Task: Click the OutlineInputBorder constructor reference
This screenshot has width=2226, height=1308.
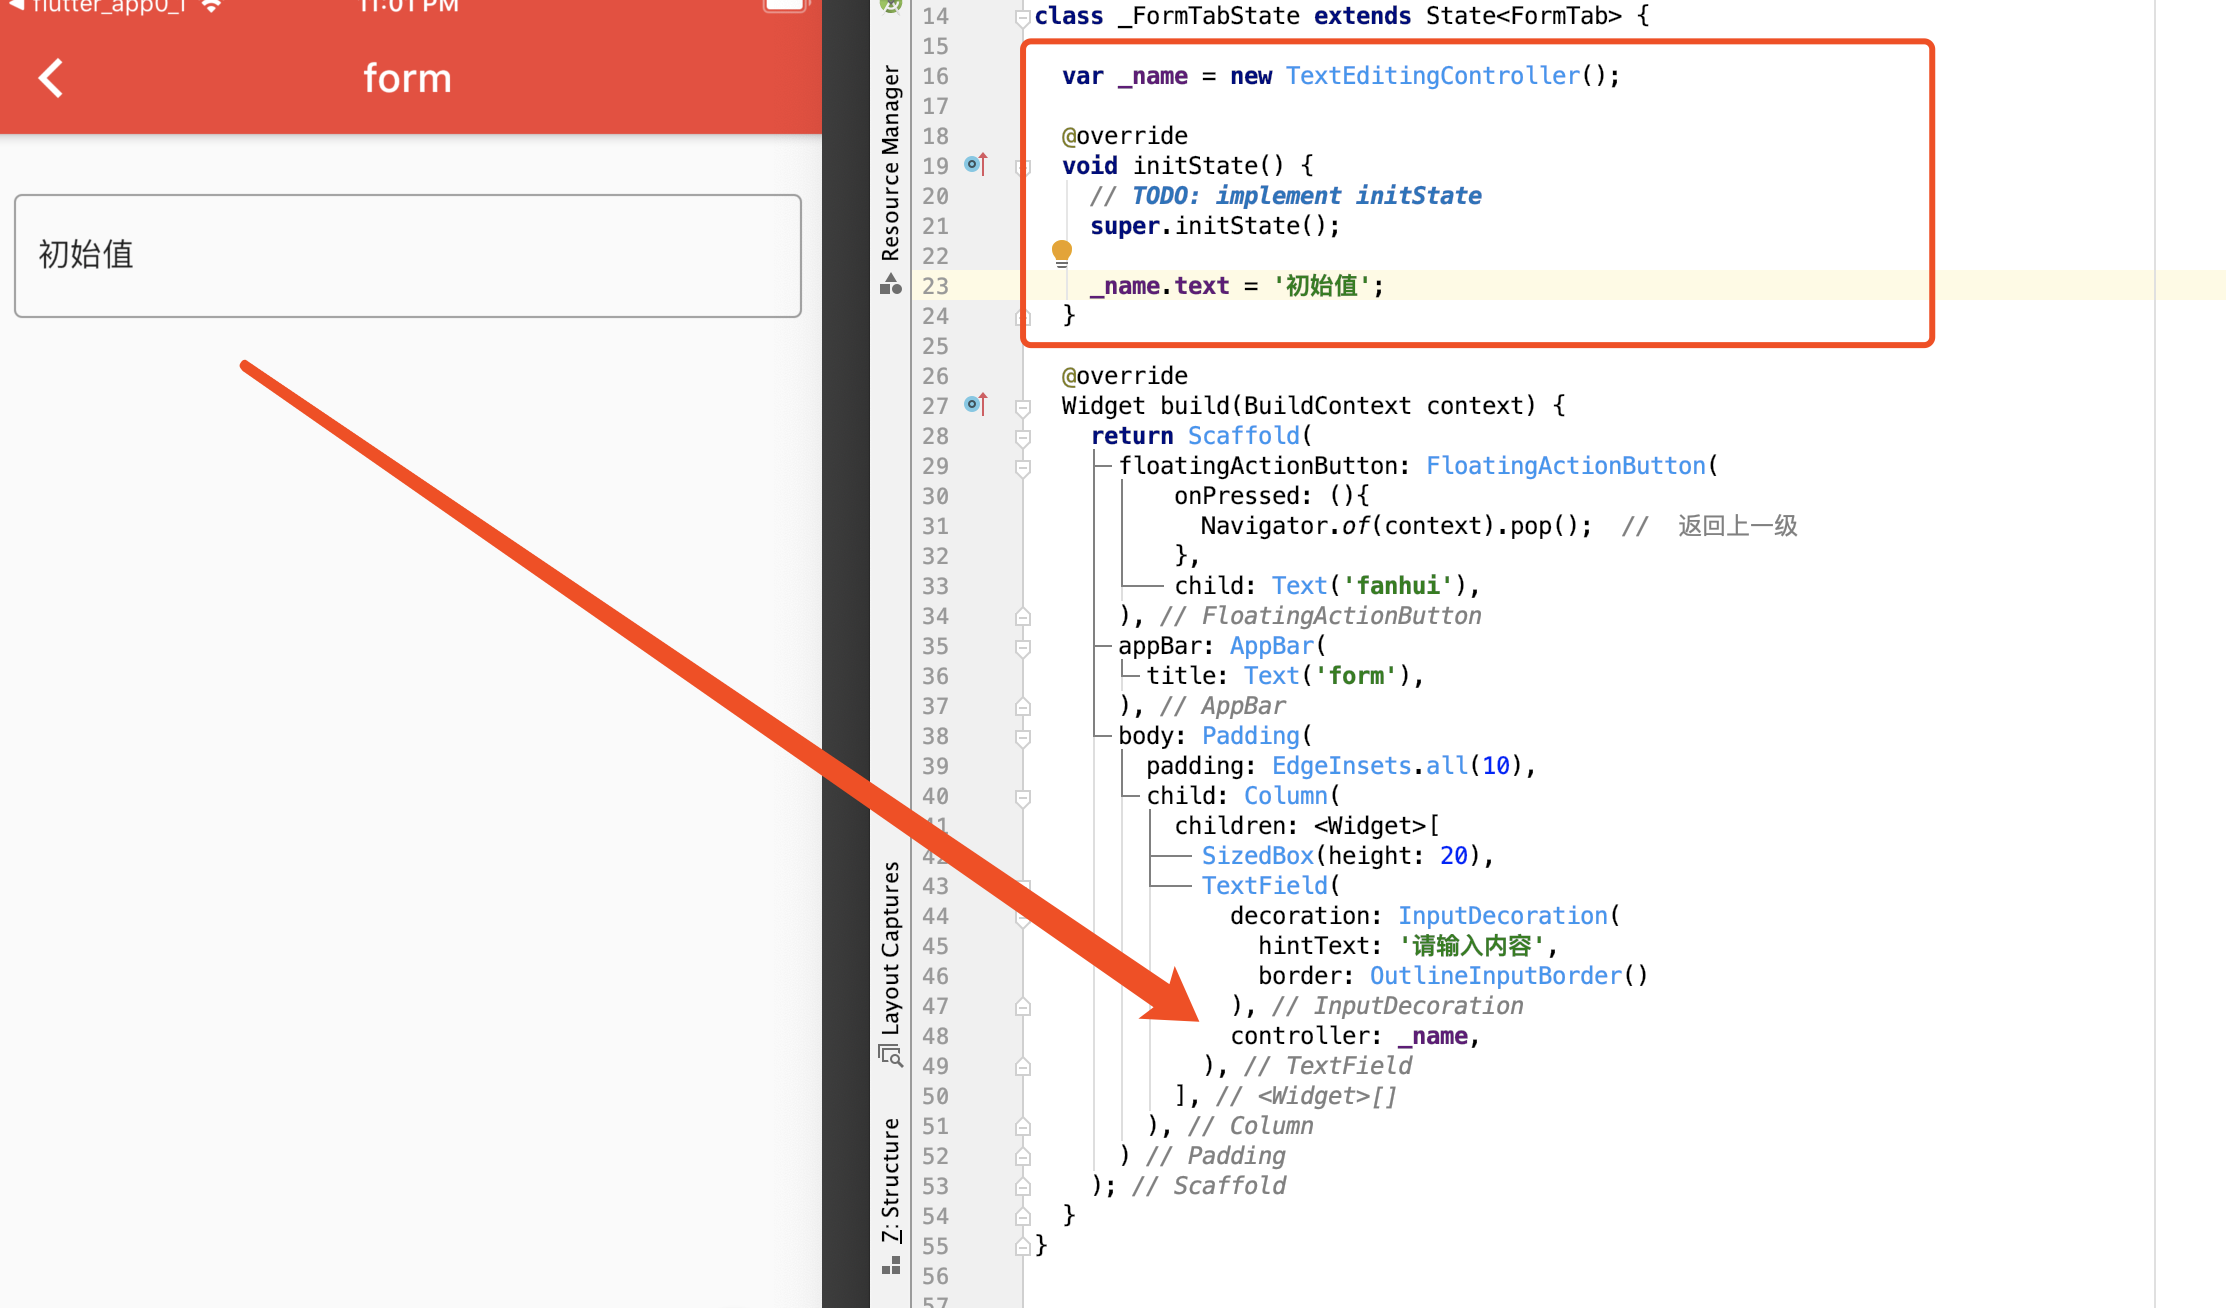Action: click(1495, 976)
